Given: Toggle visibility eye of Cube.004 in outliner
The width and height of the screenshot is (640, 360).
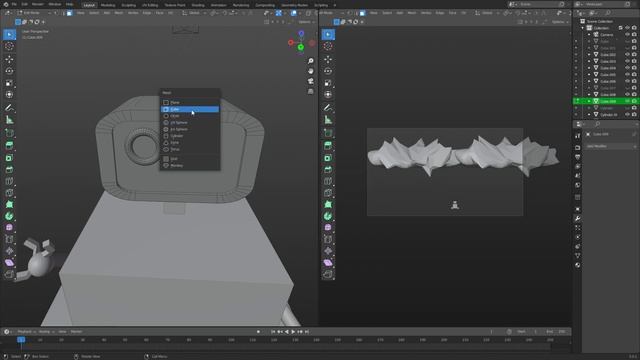Looking at the screenshot, I should point(627,68).
